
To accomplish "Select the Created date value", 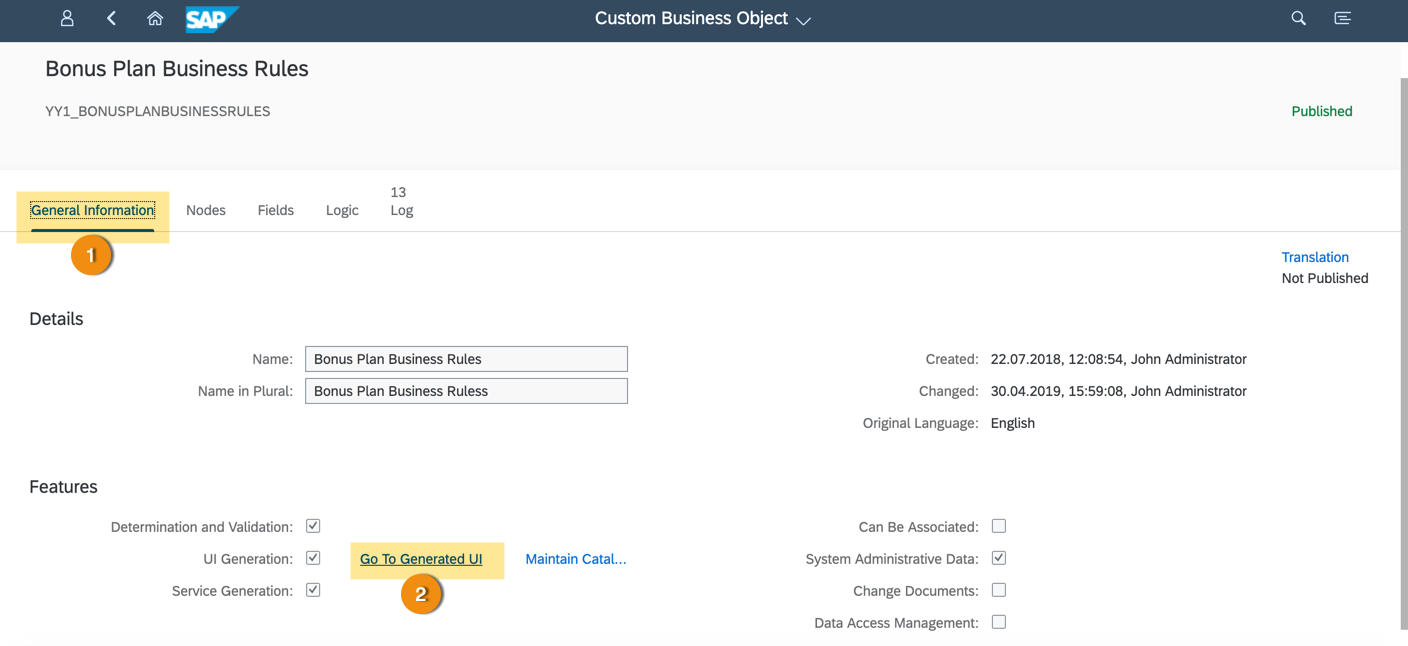I will [1118, 359].
